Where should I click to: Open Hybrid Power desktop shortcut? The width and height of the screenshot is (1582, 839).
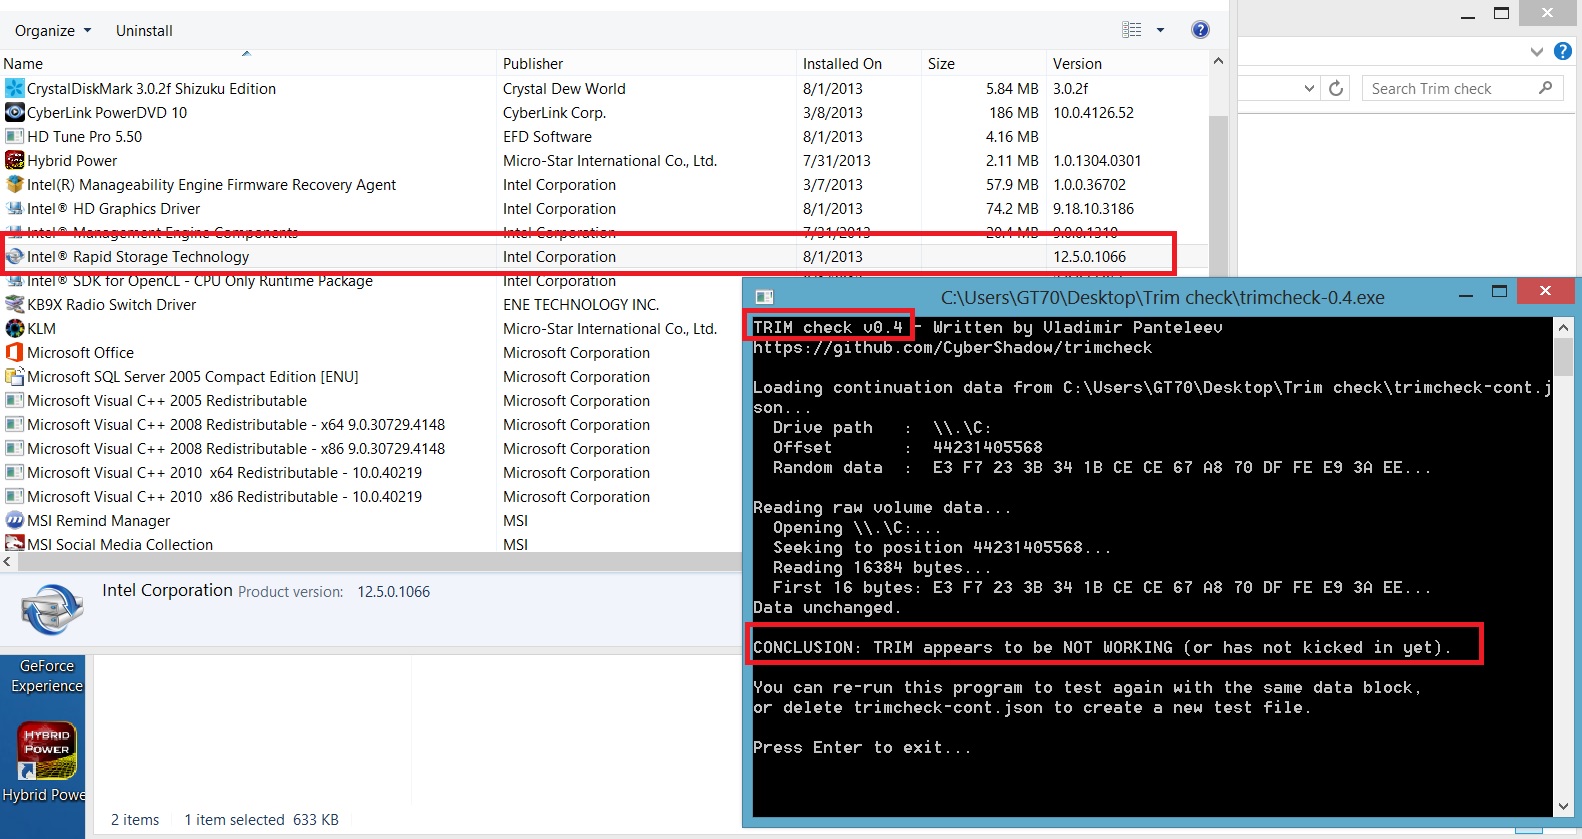(46, 760)
